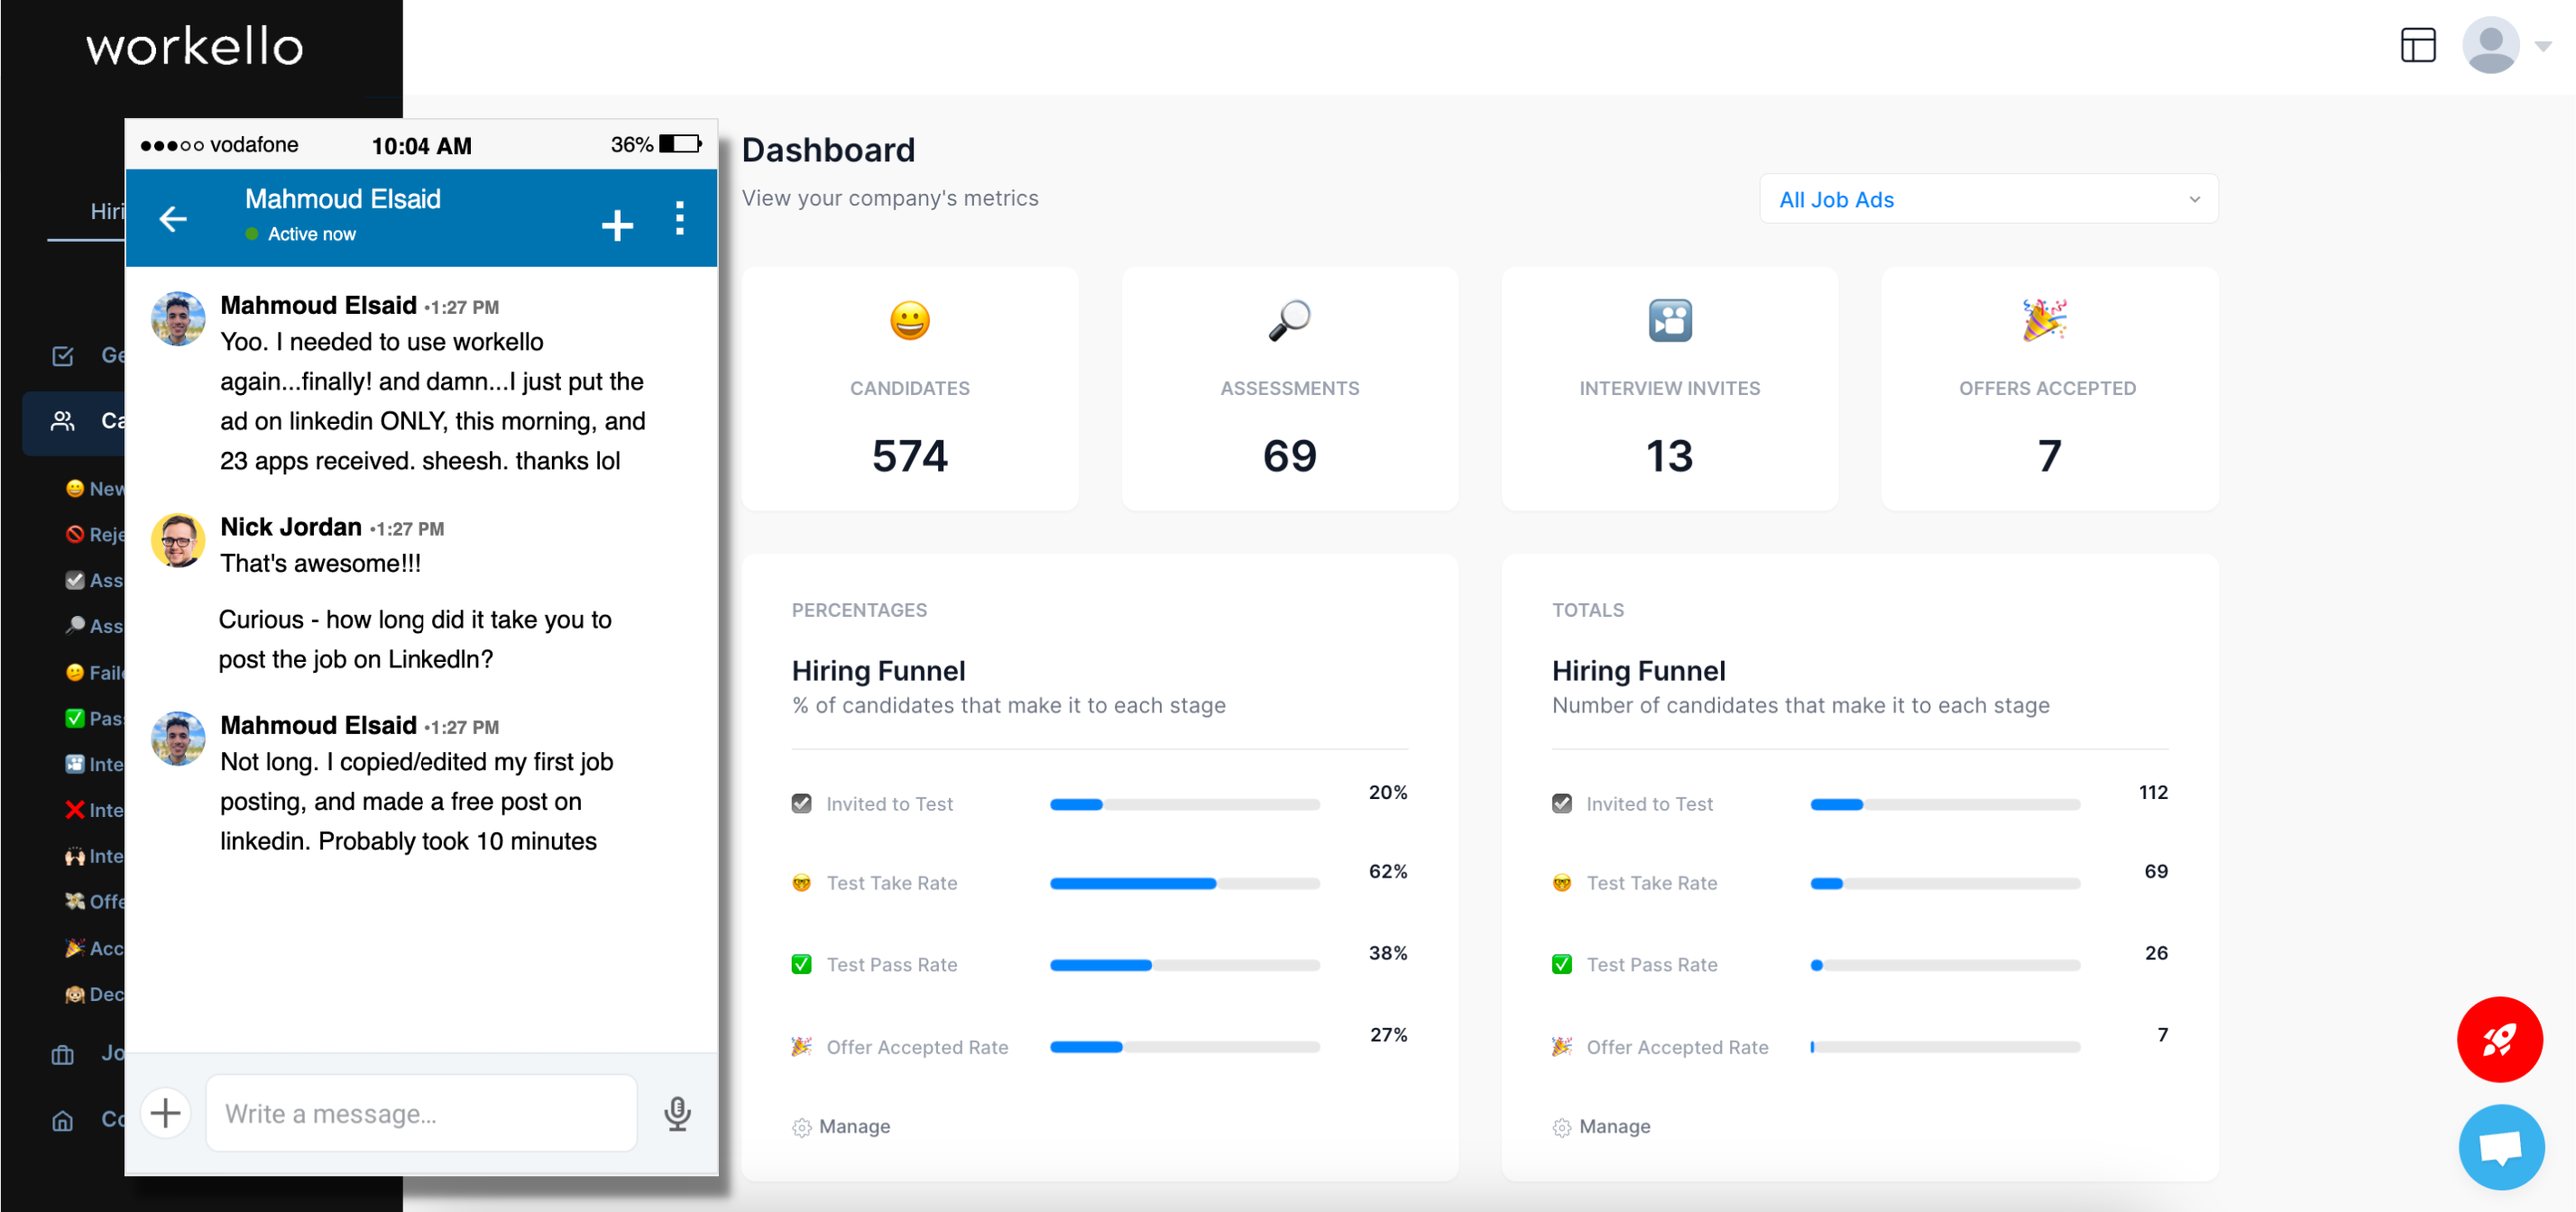2576x1212 pixels.
Task: Select the ✅ Passed stage in the sidebar
Action: pyautogui.click(x=75, y=718)
